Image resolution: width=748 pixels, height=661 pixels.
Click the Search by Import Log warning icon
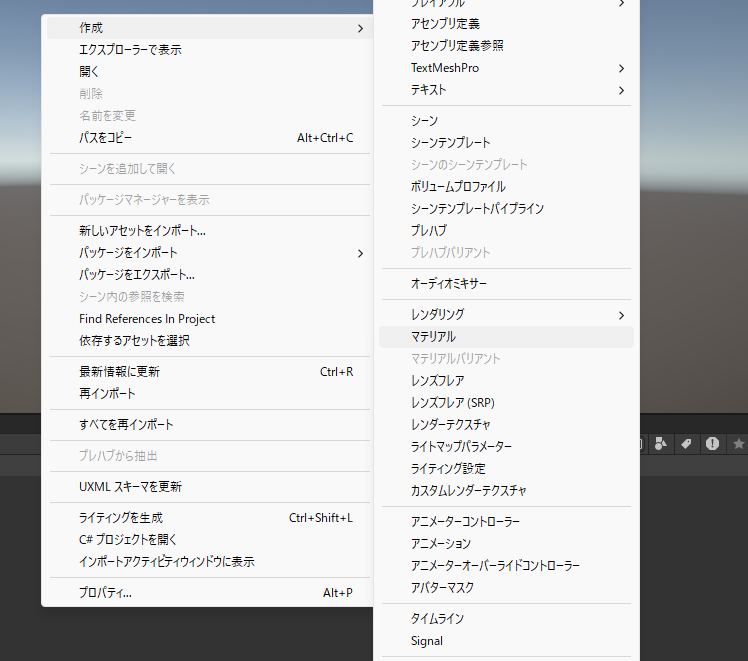(712, 443)
